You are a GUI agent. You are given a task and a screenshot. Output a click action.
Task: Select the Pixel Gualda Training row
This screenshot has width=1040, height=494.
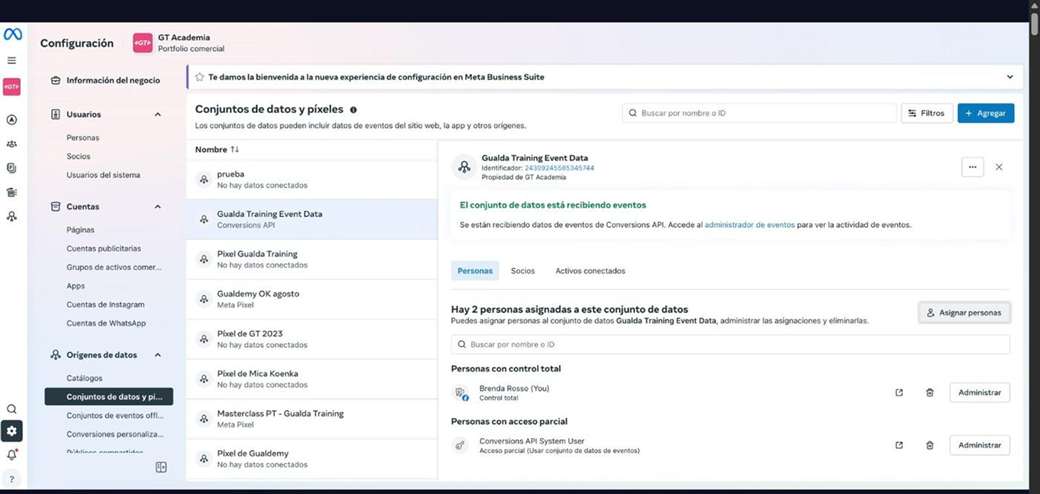(312, 259)
